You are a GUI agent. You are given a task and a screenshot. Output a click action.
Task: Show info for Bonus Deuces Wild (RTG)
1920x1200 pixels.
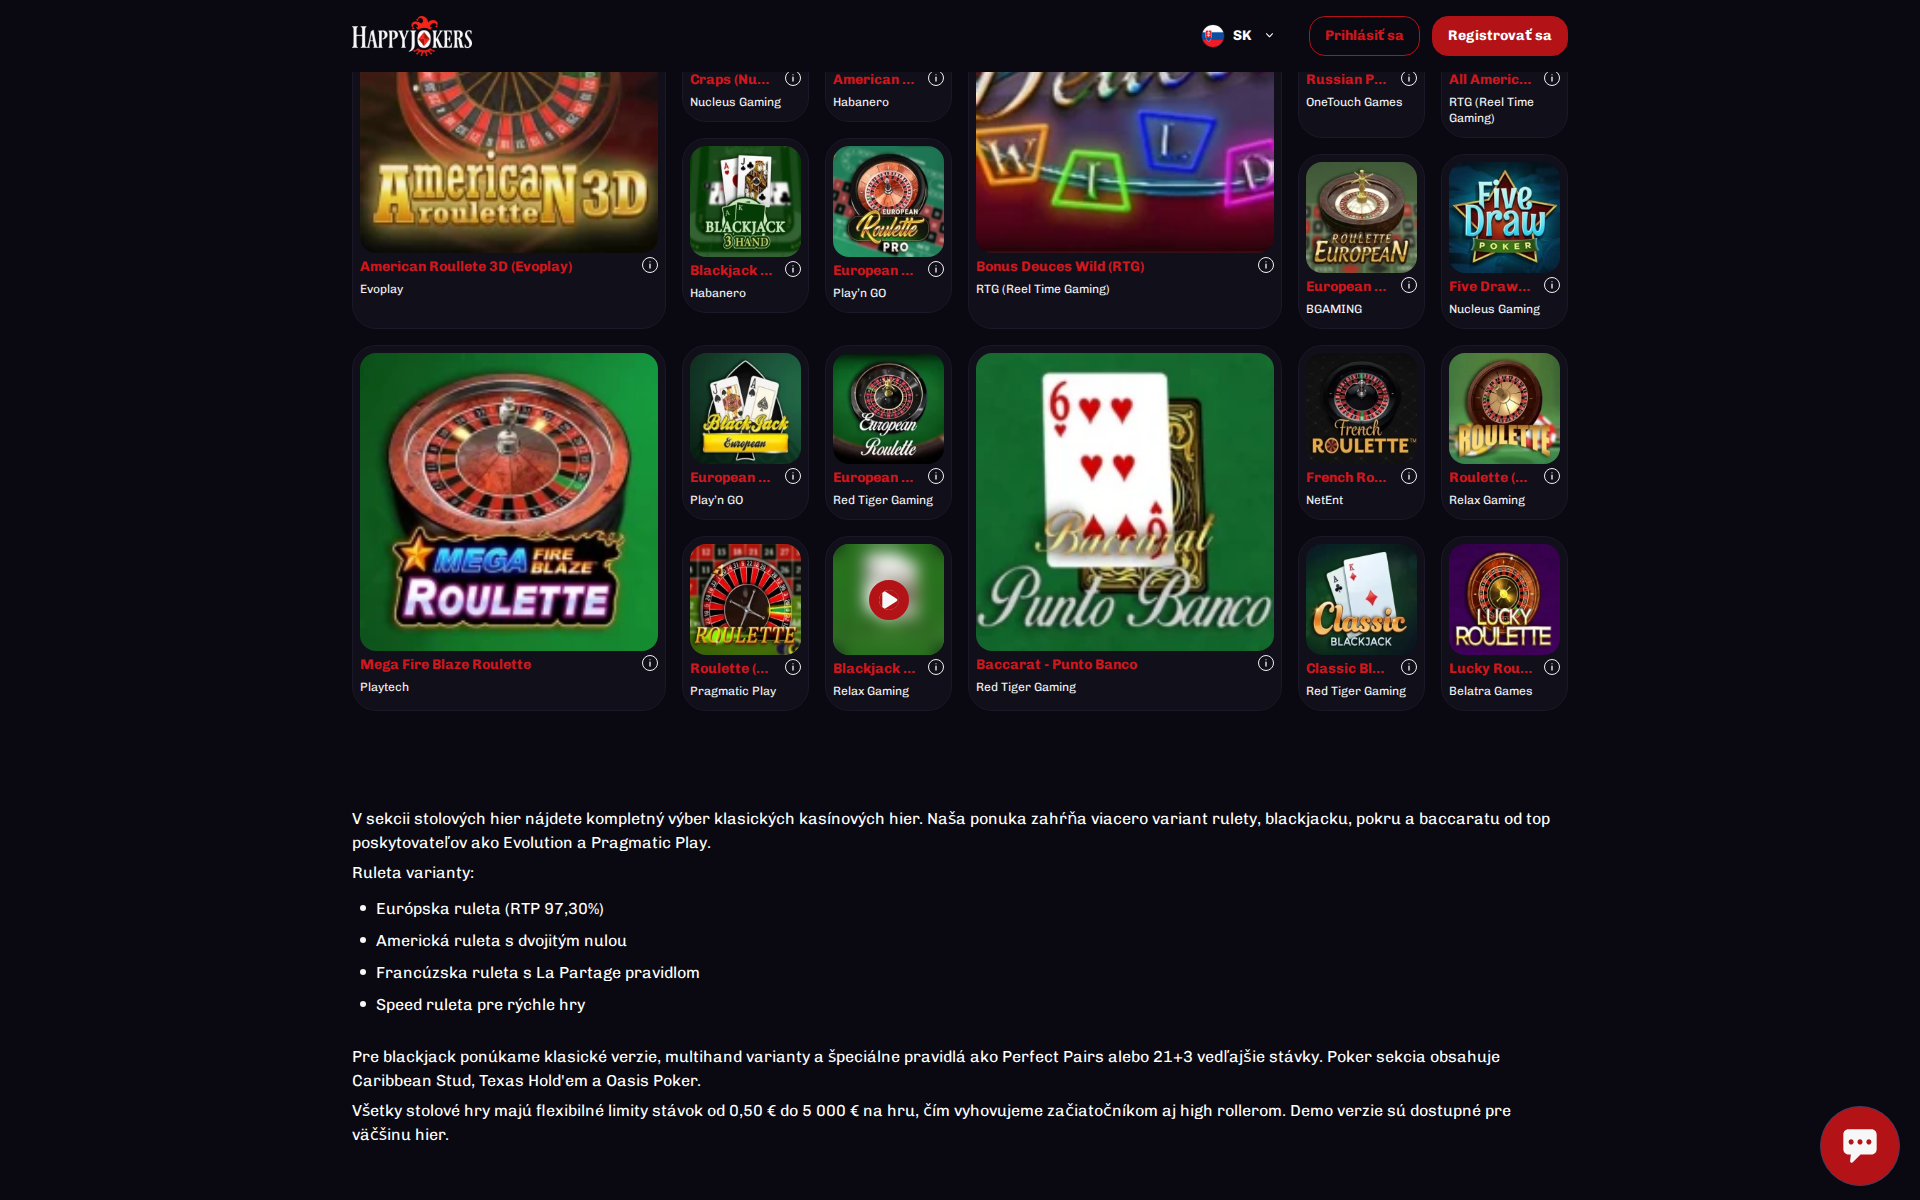click(x=1266, y=265)
